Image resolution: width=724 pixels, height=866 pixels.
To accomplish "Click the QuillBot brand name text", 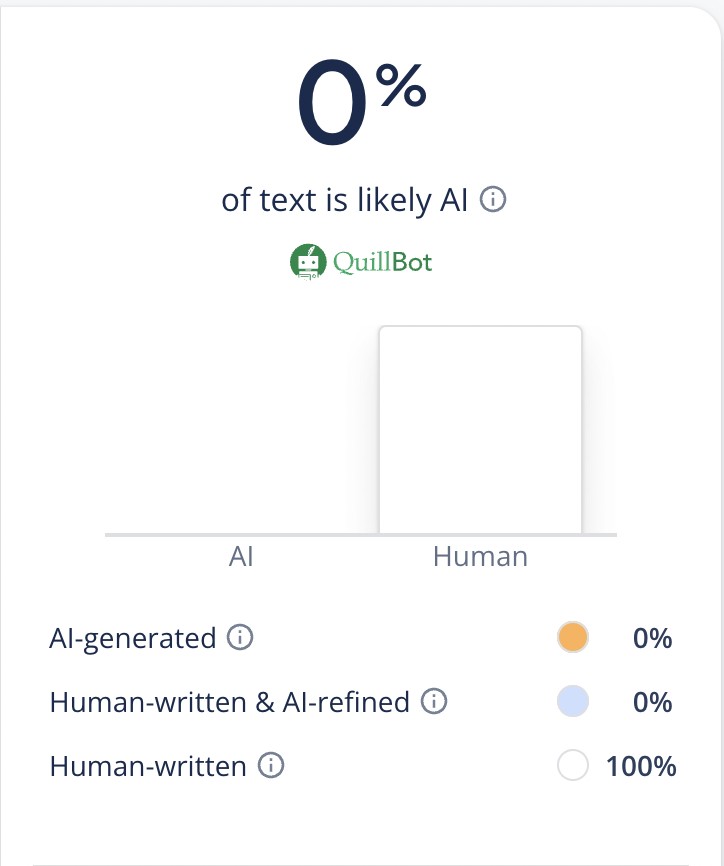I will [x=384, y=262].
